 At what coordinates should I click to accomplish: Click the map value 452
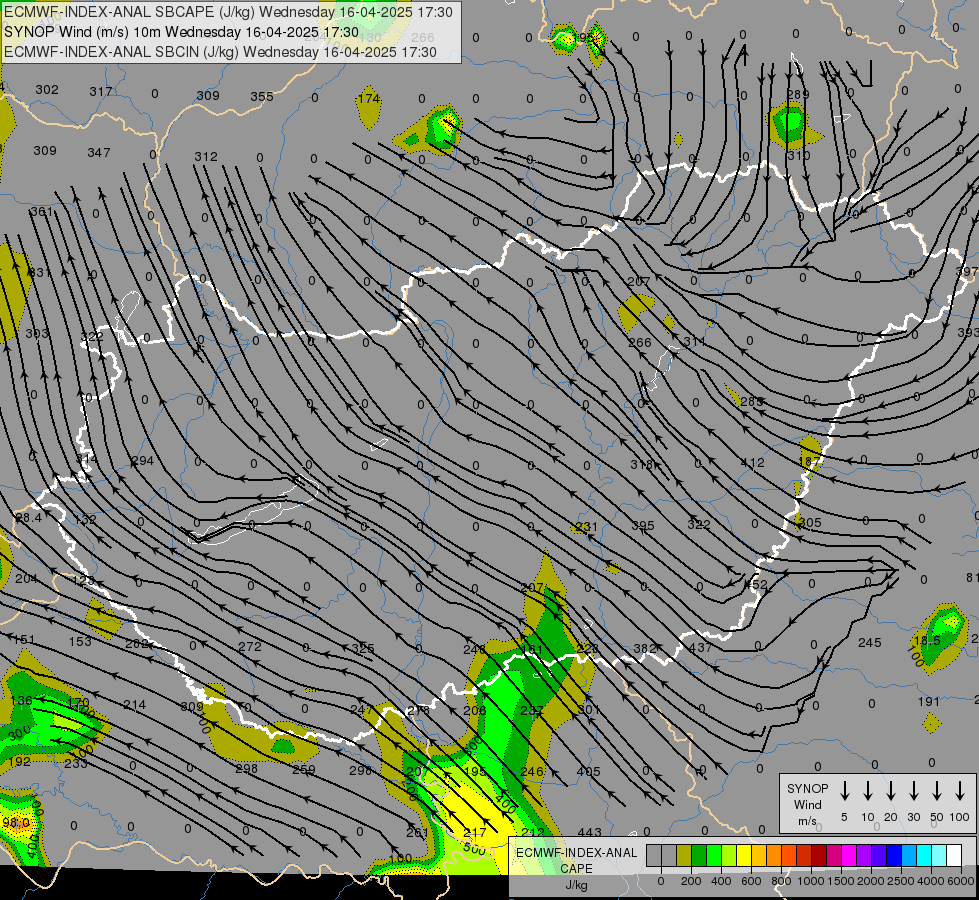click(x=755, y=585)
